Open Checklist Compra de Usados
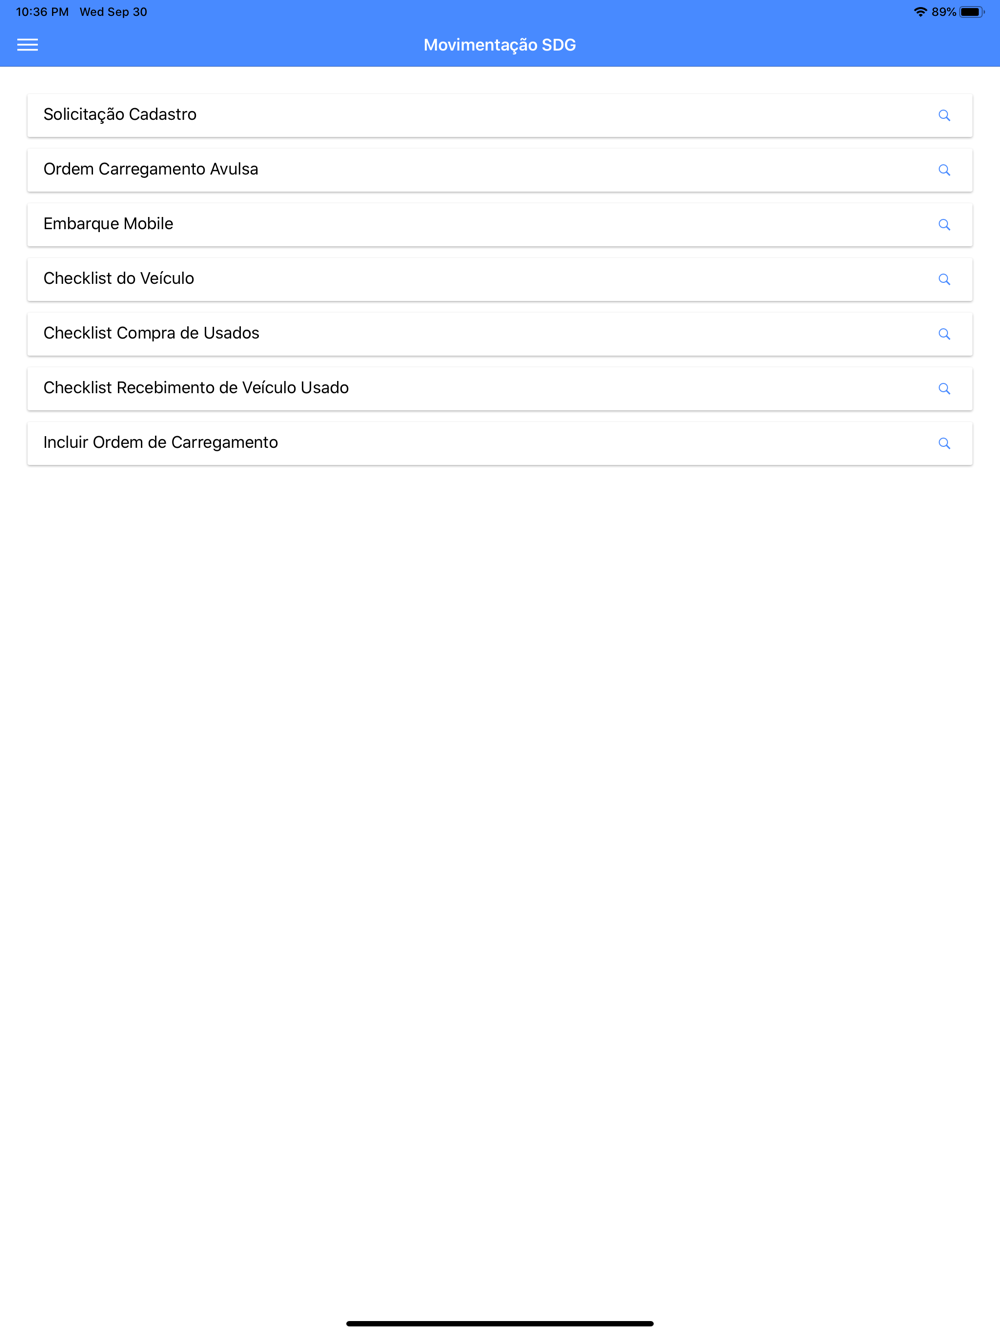 tap(151, 333)
